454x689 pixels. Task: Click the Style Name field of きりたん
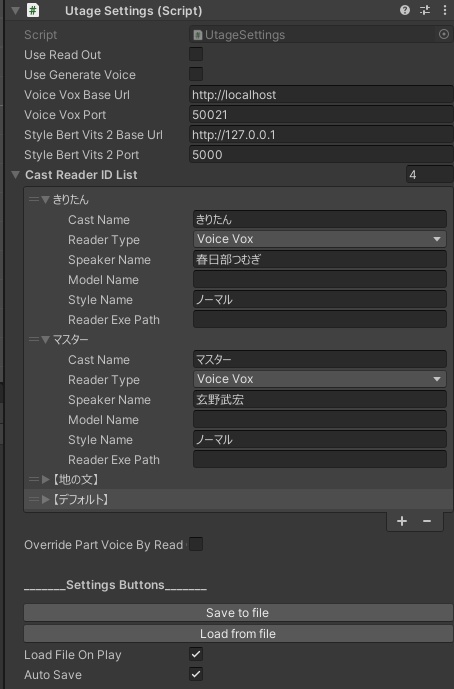click(x=320, y=299)
